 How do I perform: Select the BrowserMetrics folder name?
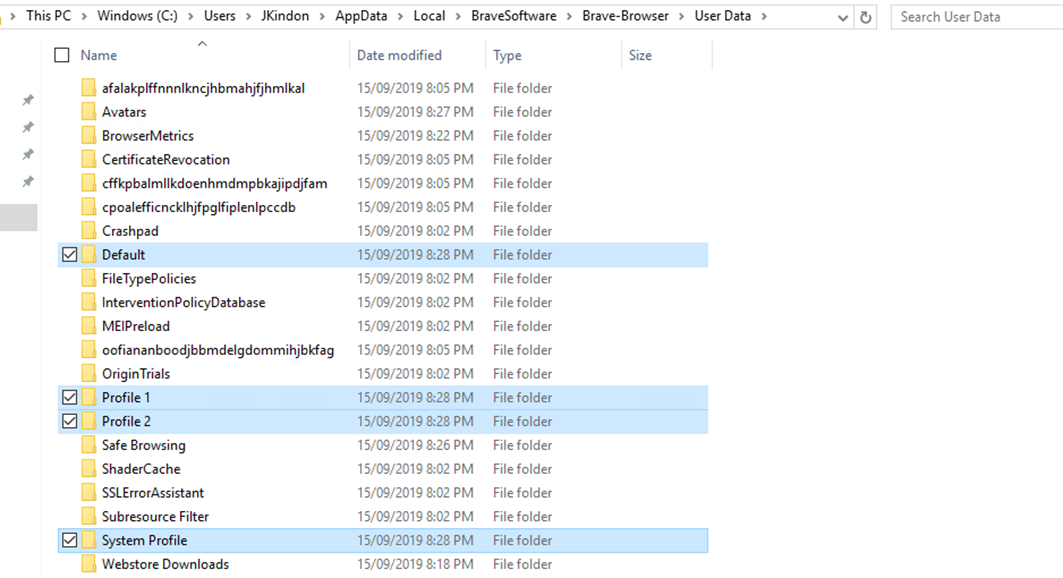click(x=148, y=136)
